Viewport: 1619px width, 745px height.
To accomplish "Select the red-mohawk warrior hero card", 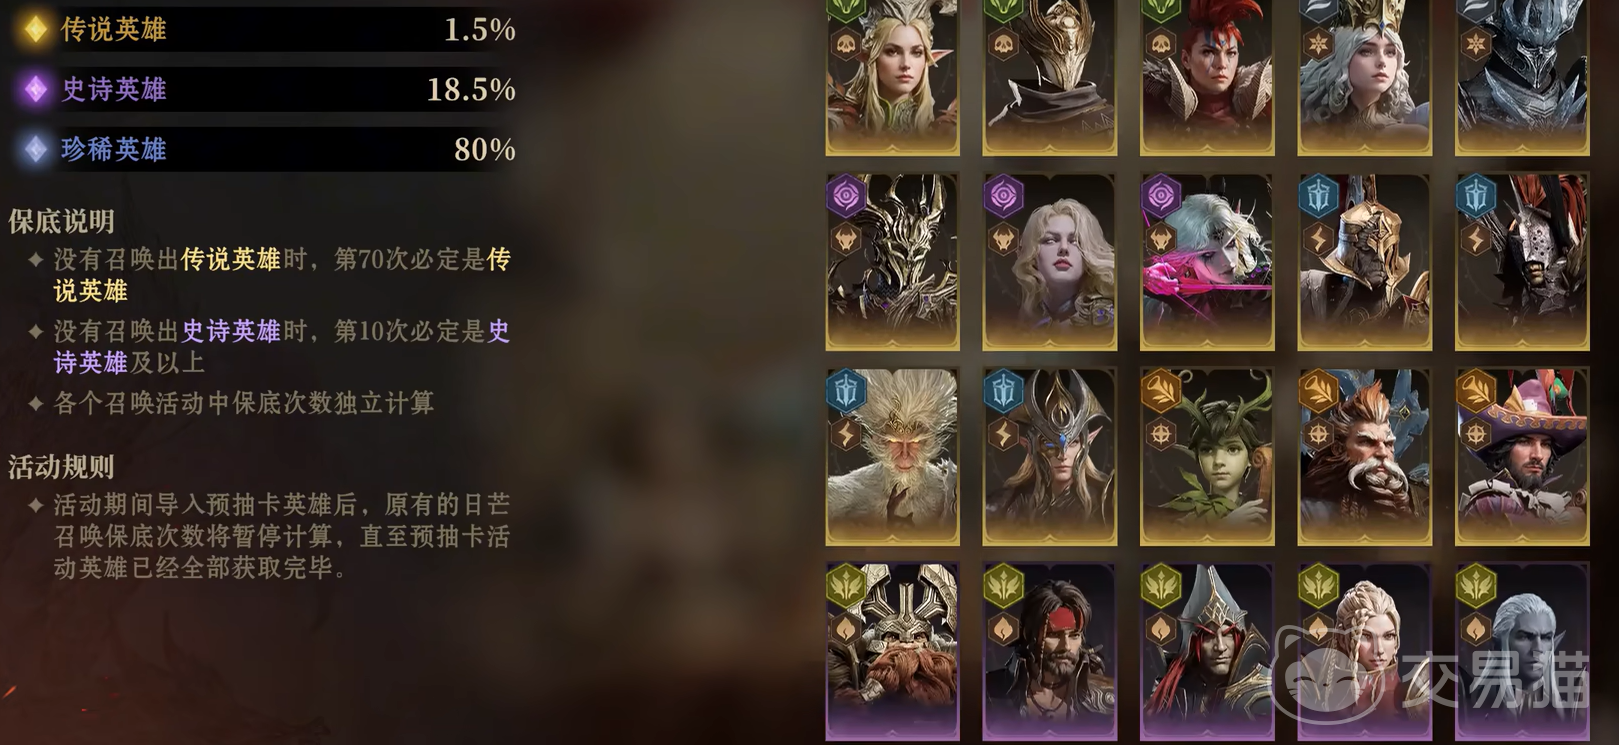I will 1207,77.
